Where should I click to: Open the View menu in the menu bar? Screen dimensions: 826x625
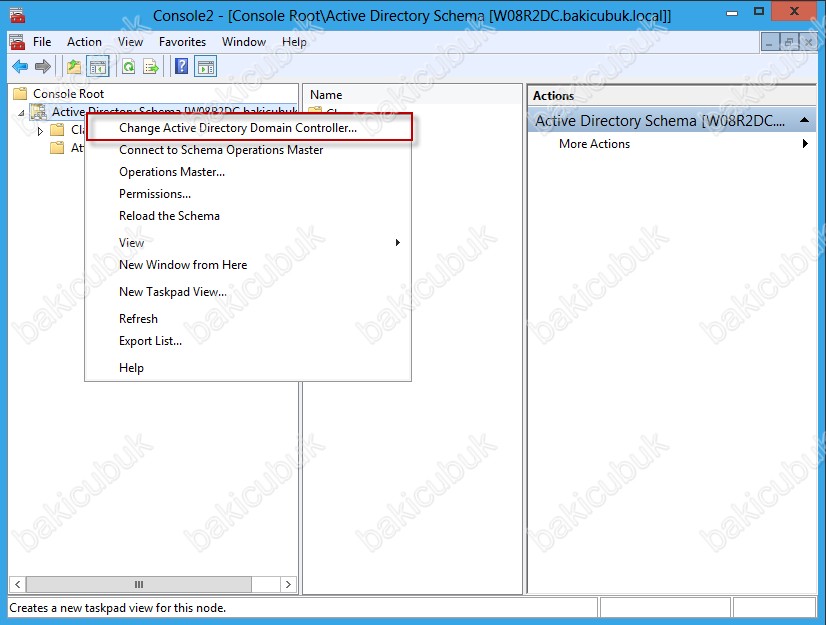[130, 42]
